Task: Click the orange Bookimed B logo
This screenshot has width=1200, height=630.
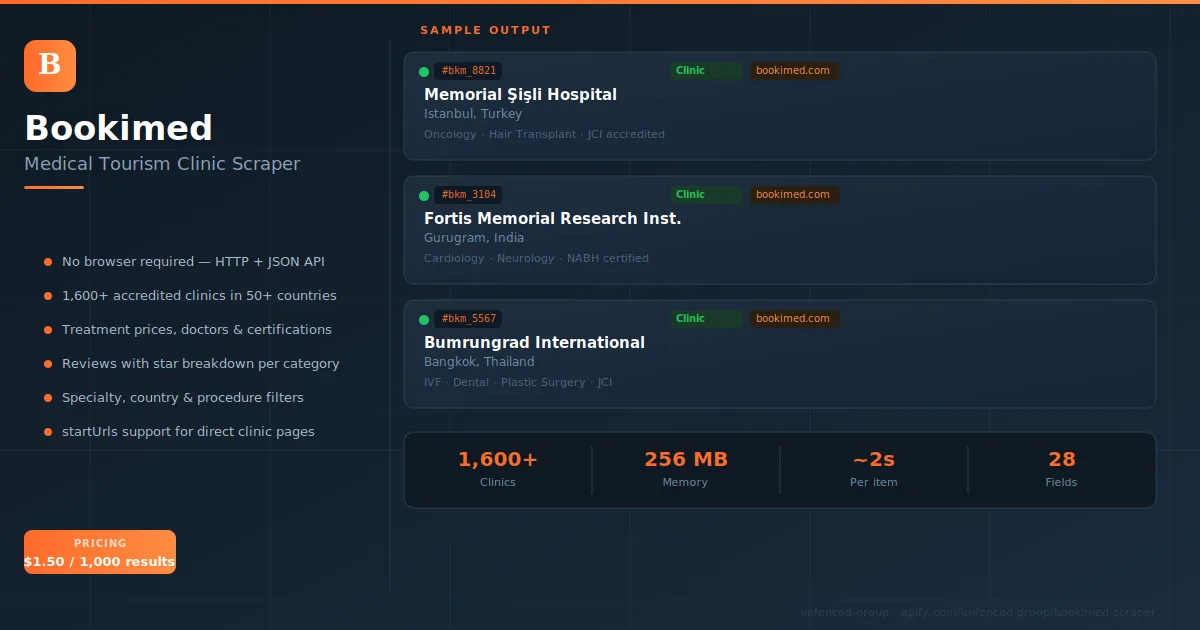Action: tap(50, 66)
